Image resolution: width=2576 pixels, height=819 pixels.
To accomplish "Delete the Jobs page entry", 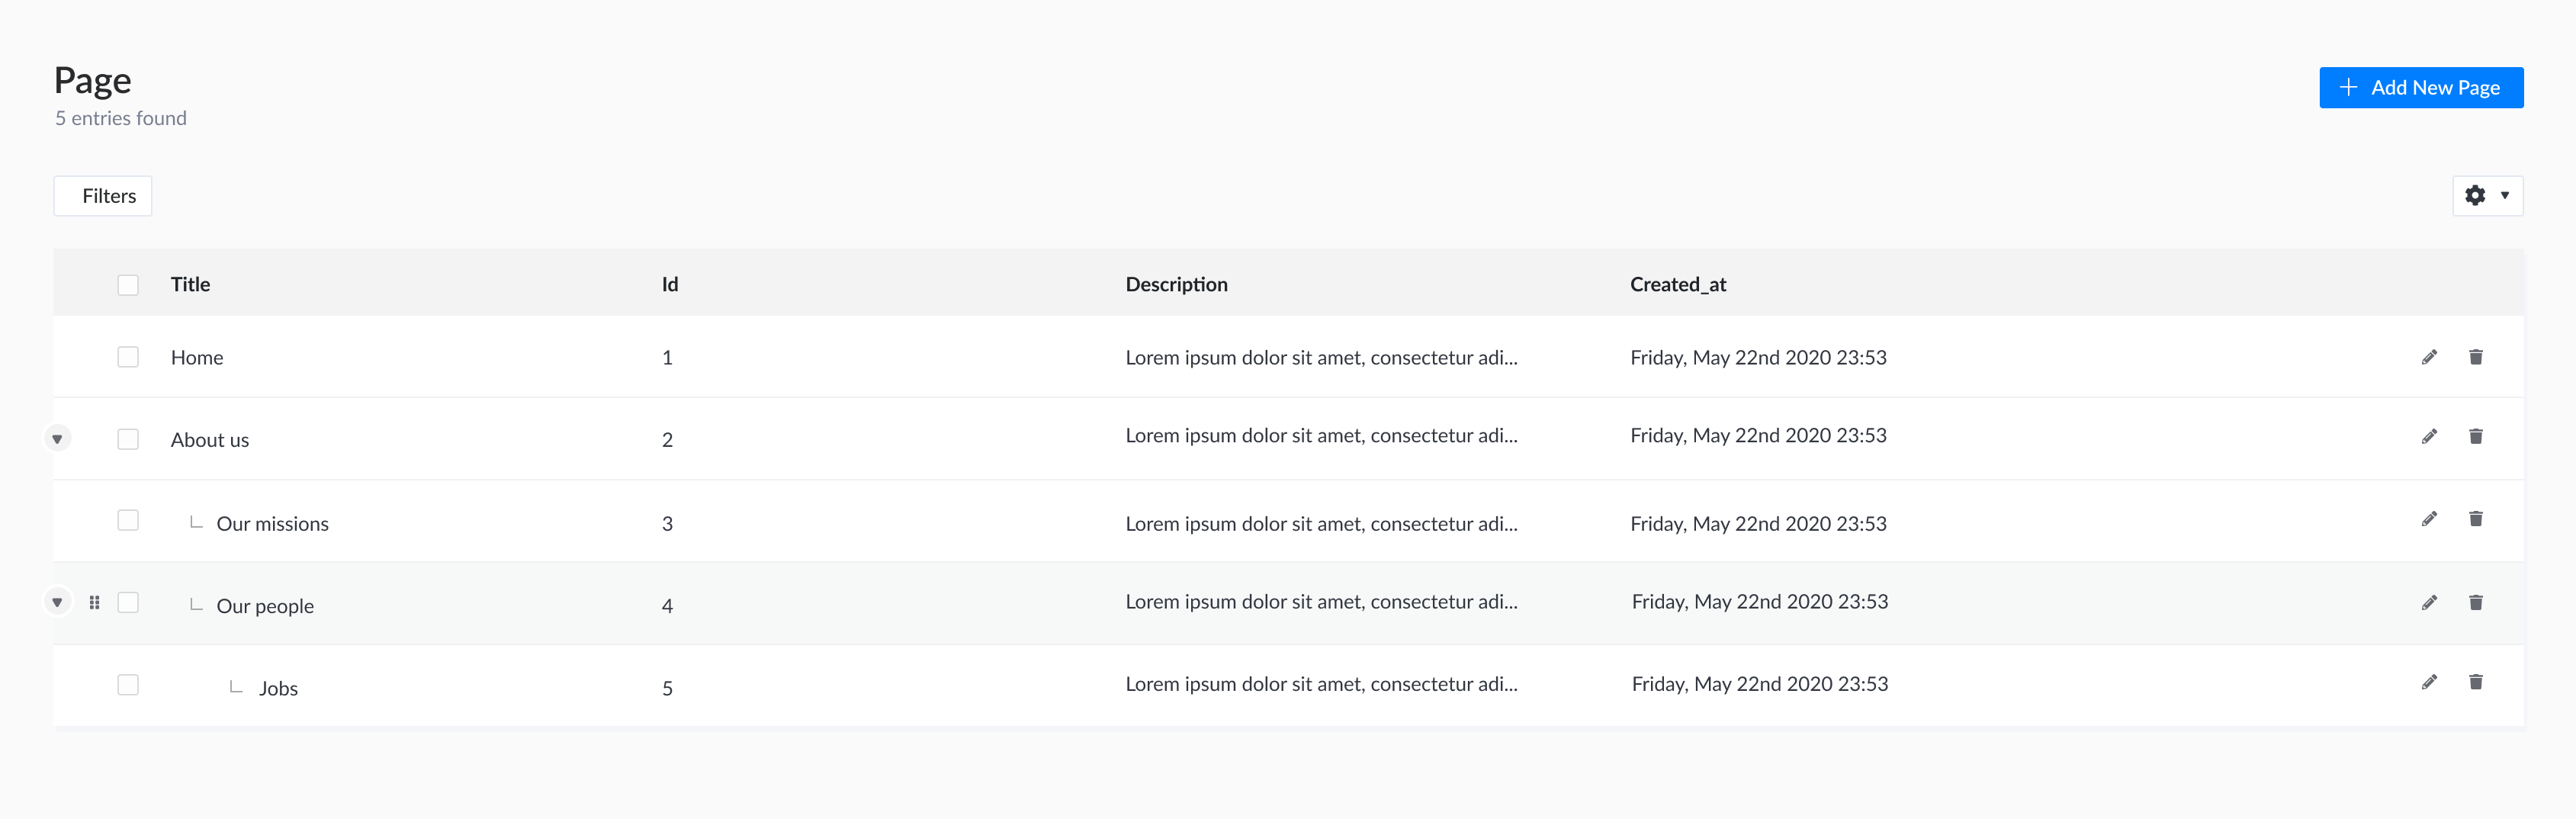I will pos(2475,682).
